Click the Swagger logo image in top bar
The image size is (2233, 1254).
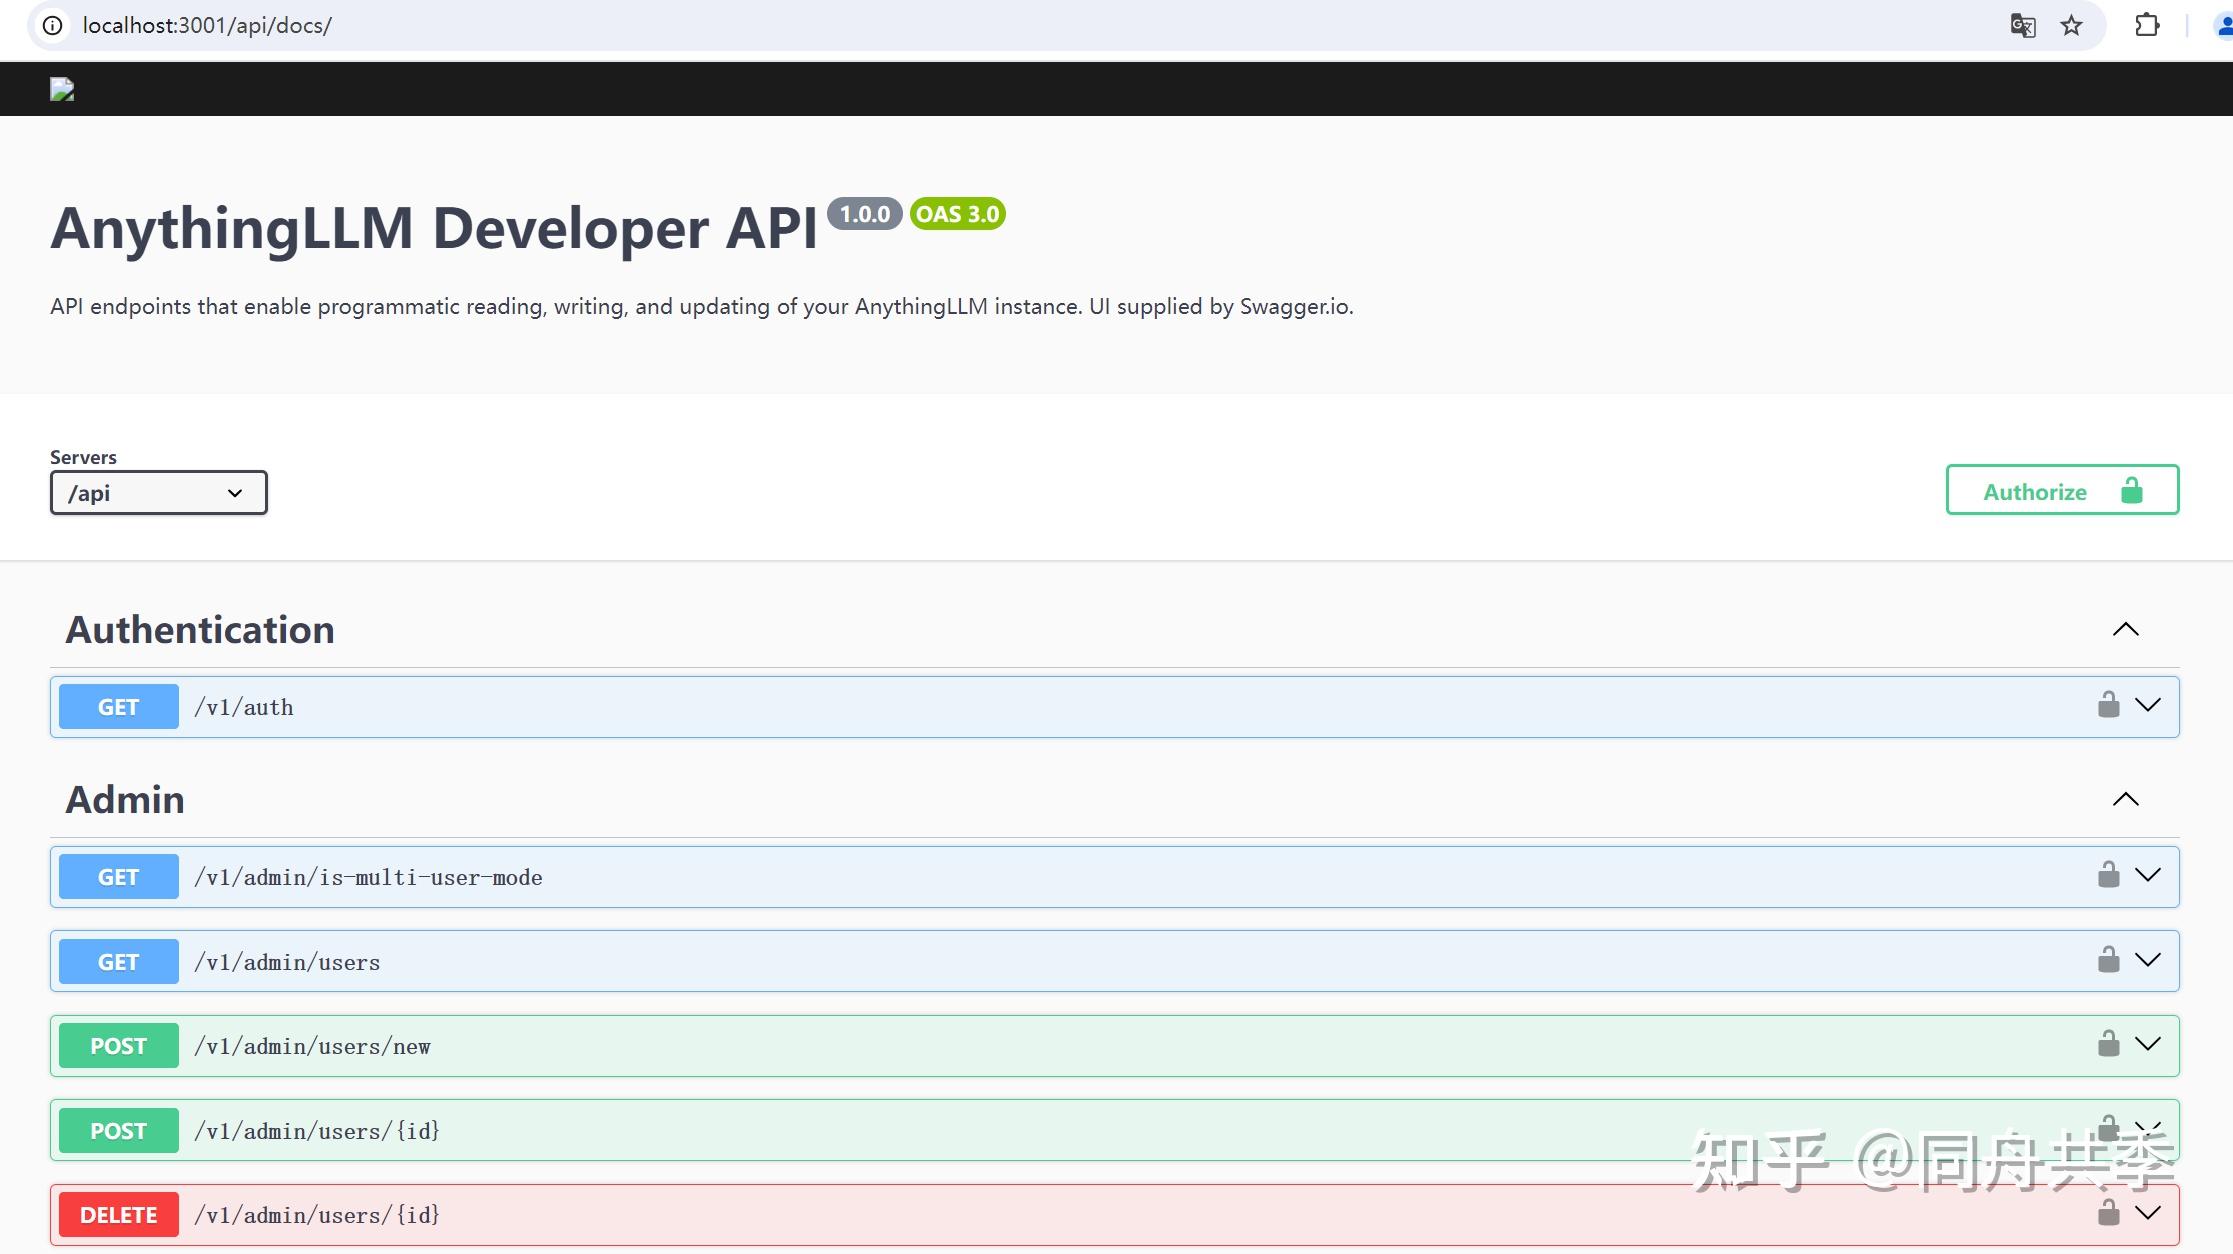pyautogui.click(x=62, y=90)
